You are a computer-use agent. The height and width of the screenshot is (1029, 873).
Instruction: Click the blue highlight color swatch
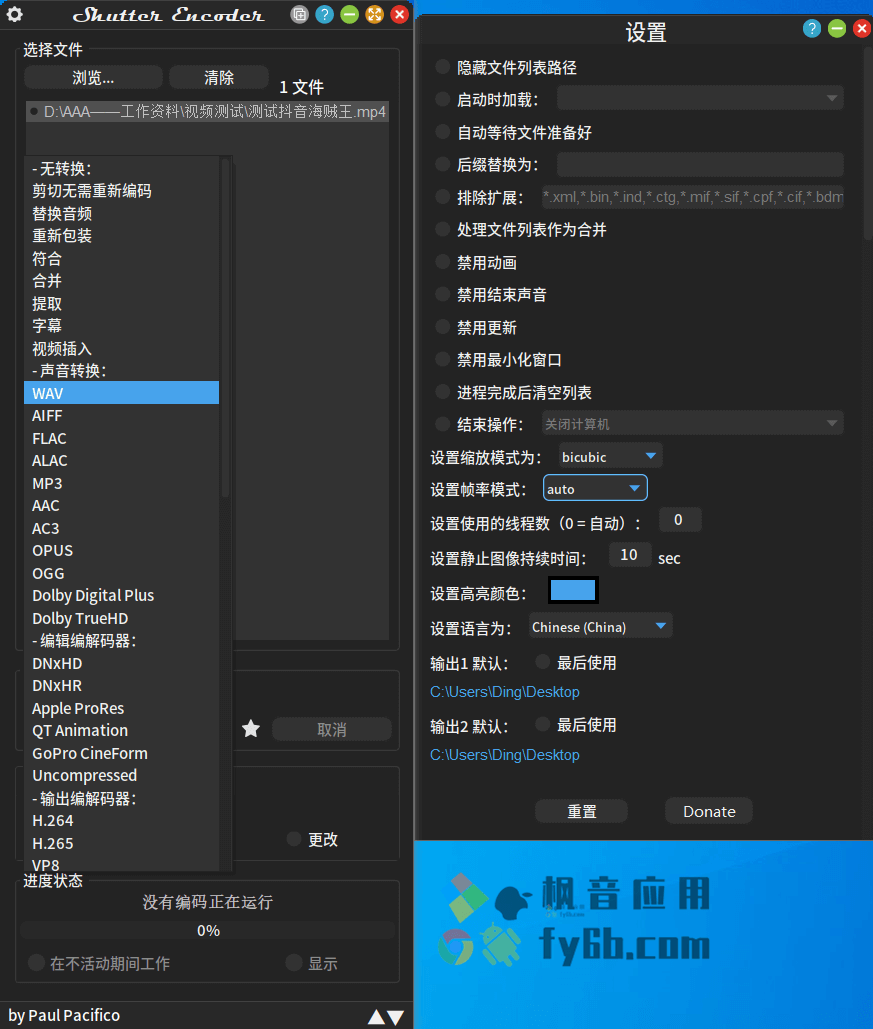(x=573, y=590)
